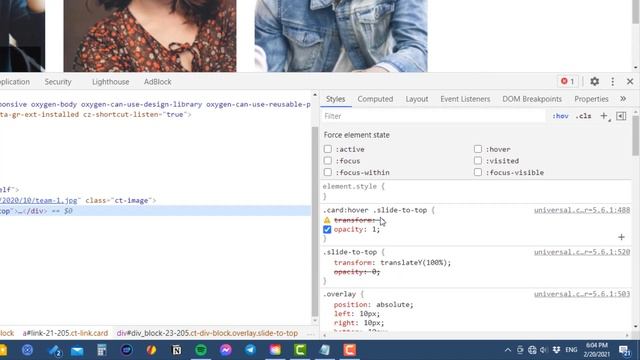The height and width of the screenshot is (360, 640).
Task: Open Dropbox tray icon
Action: click(556, 350)
